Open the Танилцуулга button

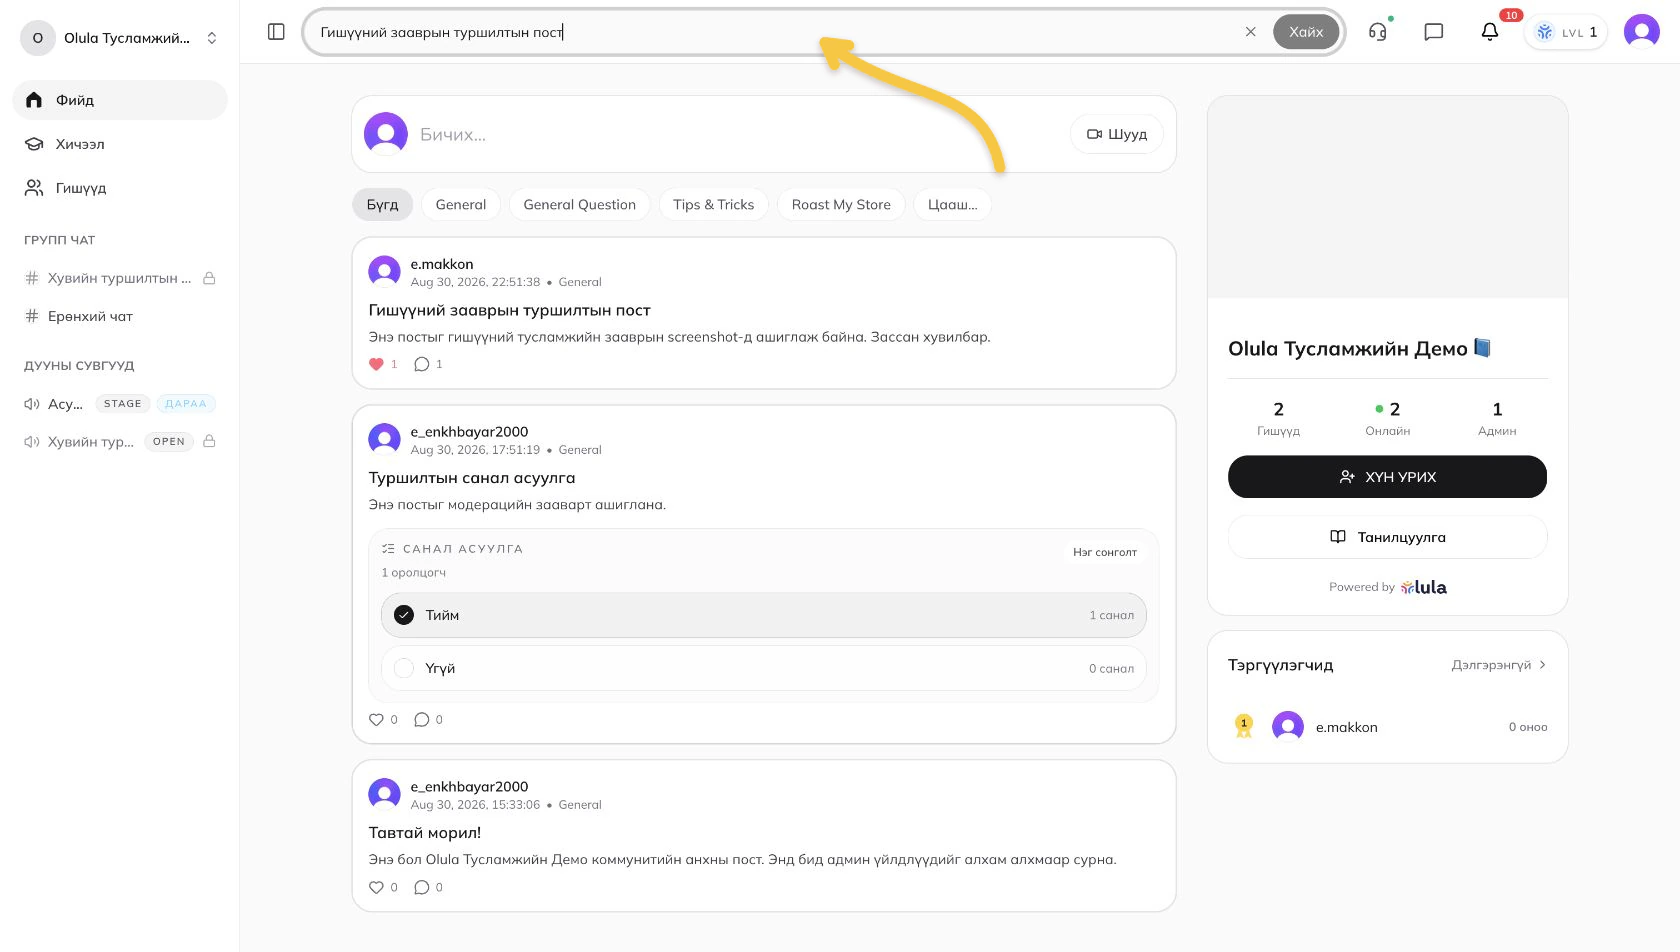tap(1387, 537)
